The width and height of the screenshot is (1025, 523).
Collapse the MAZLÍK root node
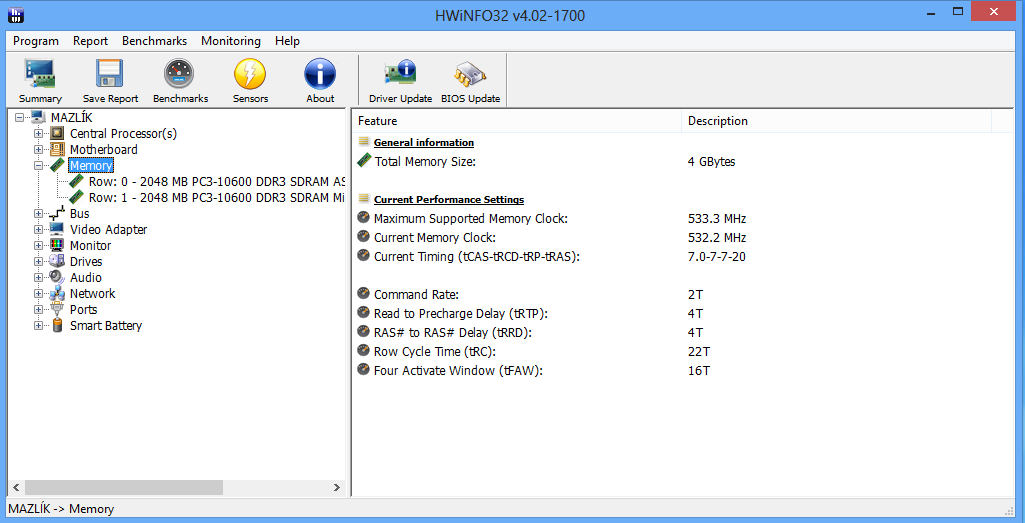pos(19,118)
